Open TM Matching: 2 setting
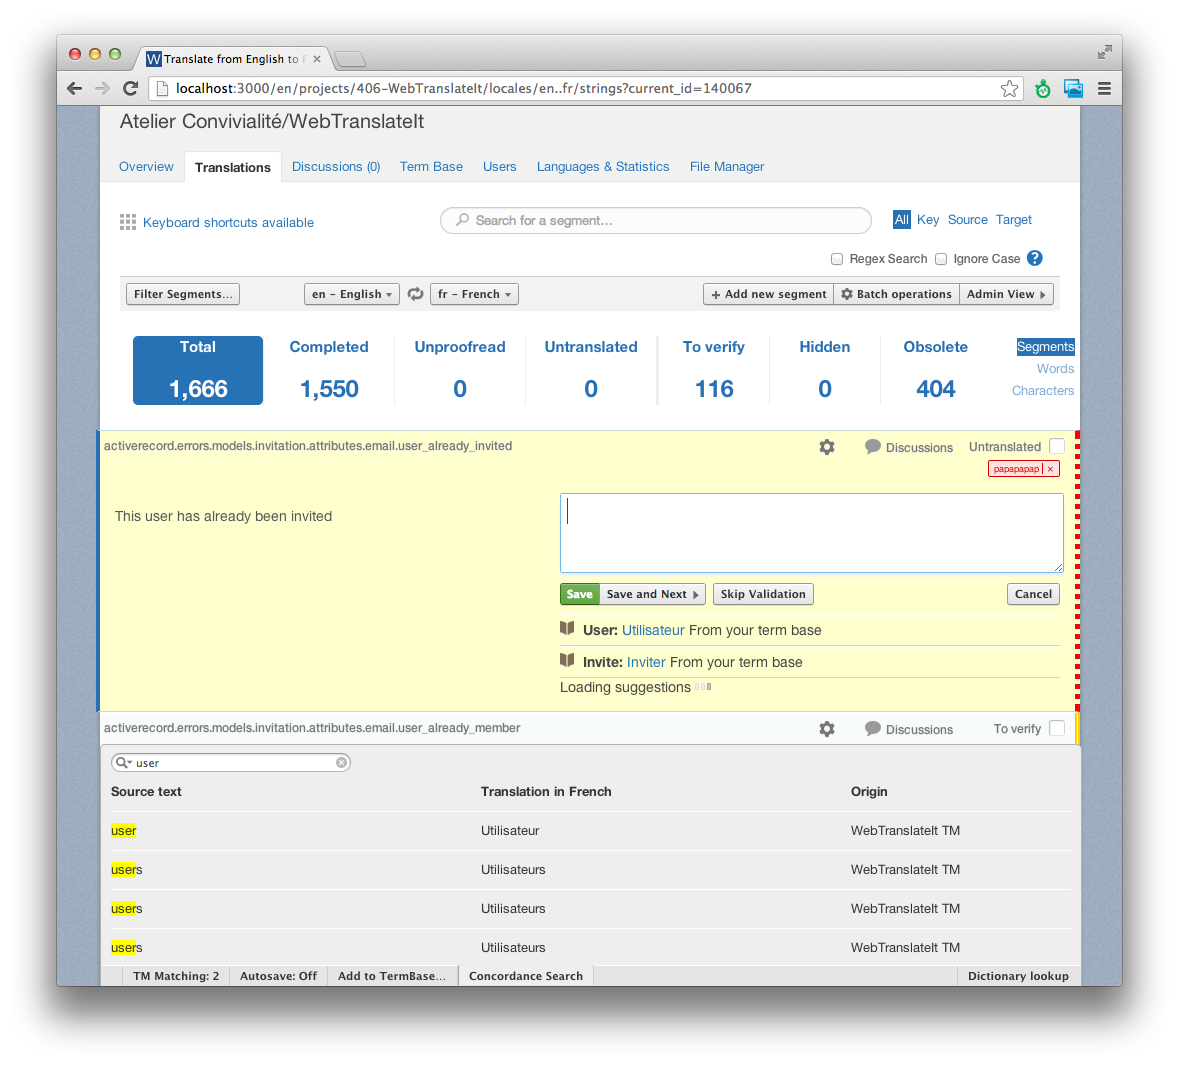The height and width of the screenshot is (1065, 1179). (x=176, y=975)
